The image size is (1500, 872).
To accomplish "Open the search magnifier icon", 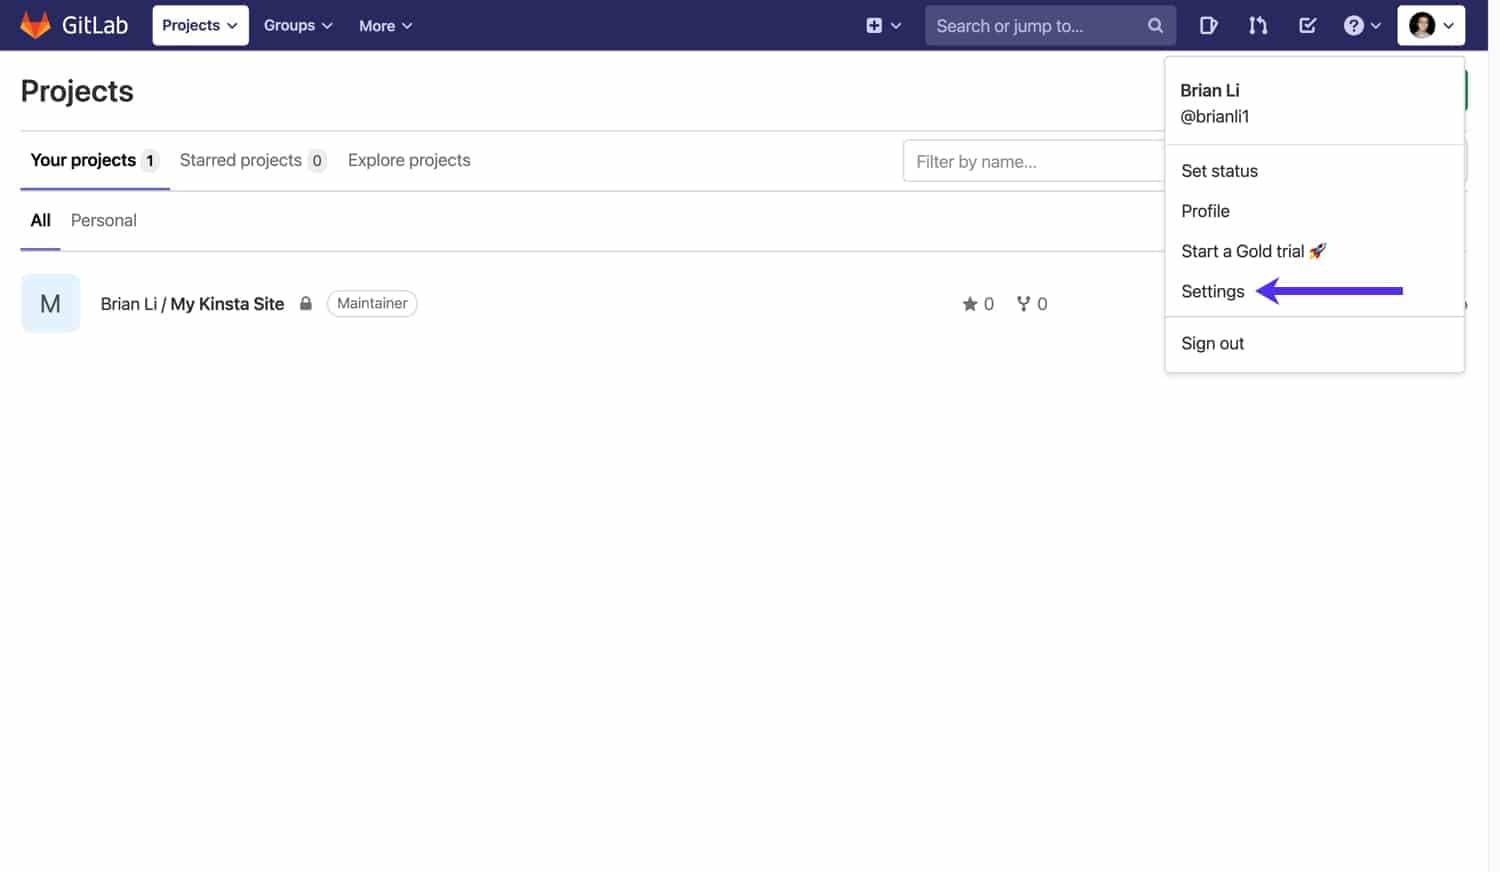I will point(1155,25).
